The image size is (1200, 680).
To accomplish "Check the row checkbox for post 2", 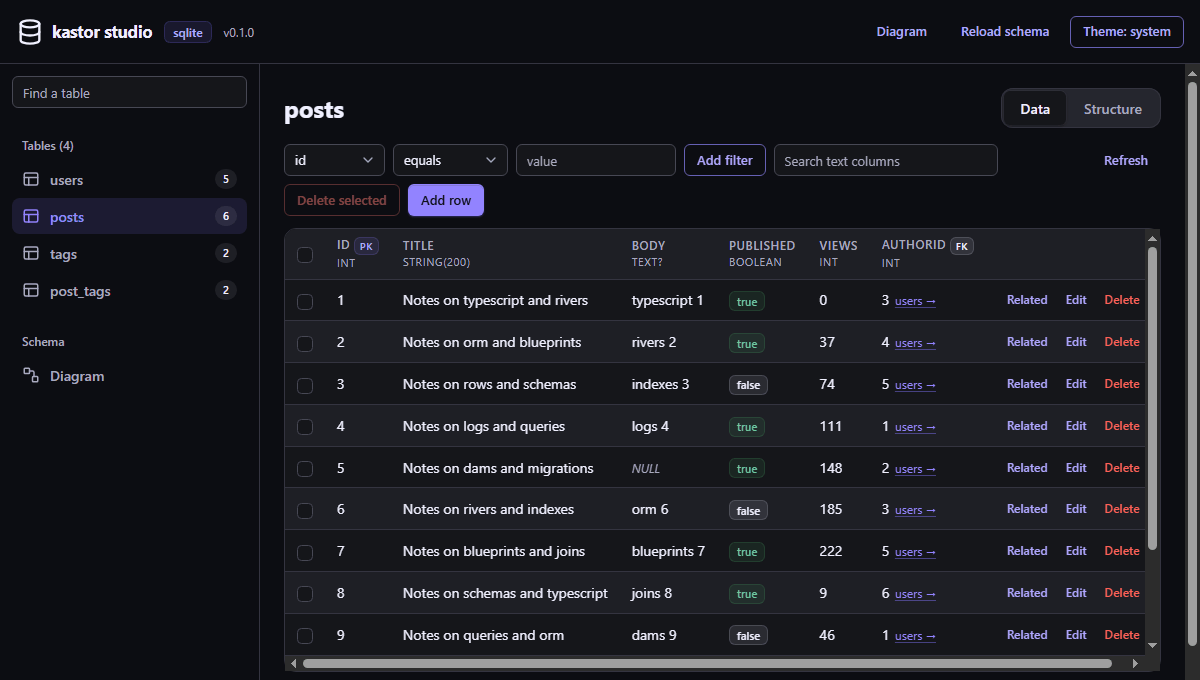I will [305, 343].
